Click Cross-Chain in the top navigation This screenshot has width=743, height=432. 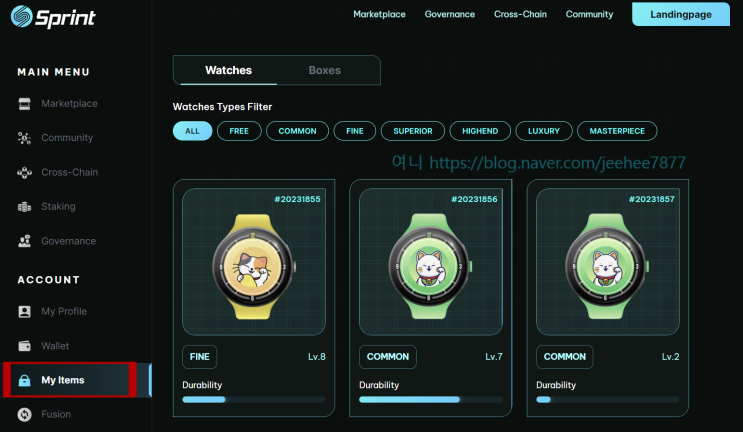click(x=520, y=14)
